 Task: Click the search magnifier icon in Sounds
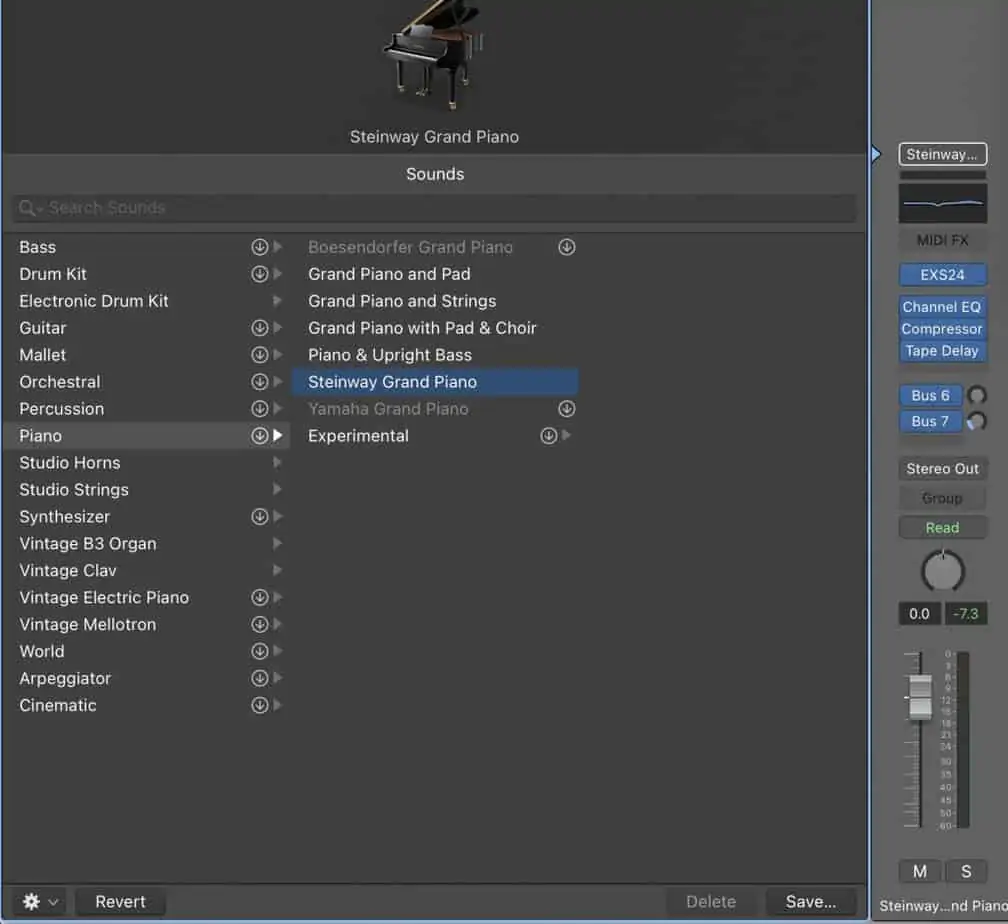[x=27, y=208]
